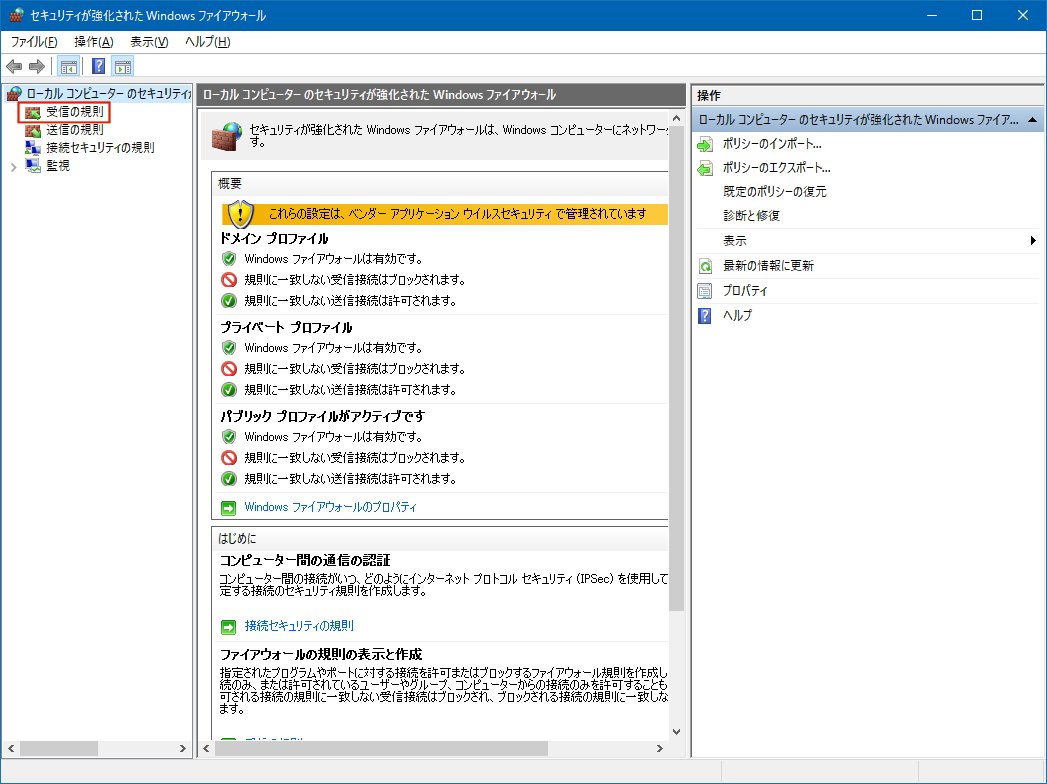This screenshot has height=784, width=1047.
Task: Select 送信の規則 in the tree
Action: pyautogui.click(x=75, y=130)
